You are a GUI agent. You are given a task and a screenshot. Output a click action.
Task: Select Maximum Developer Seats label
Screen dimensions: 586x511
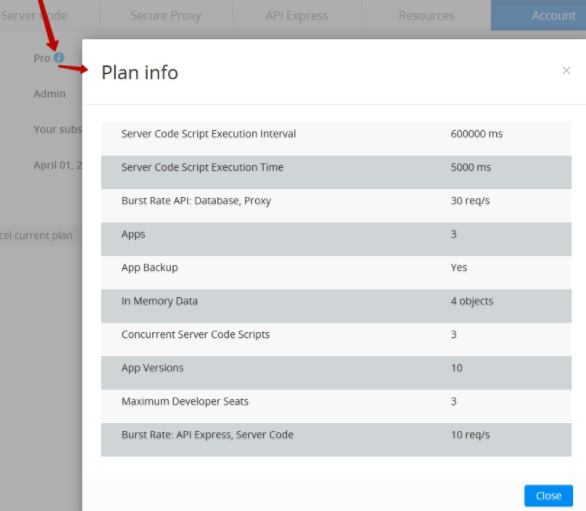point(185,401)
